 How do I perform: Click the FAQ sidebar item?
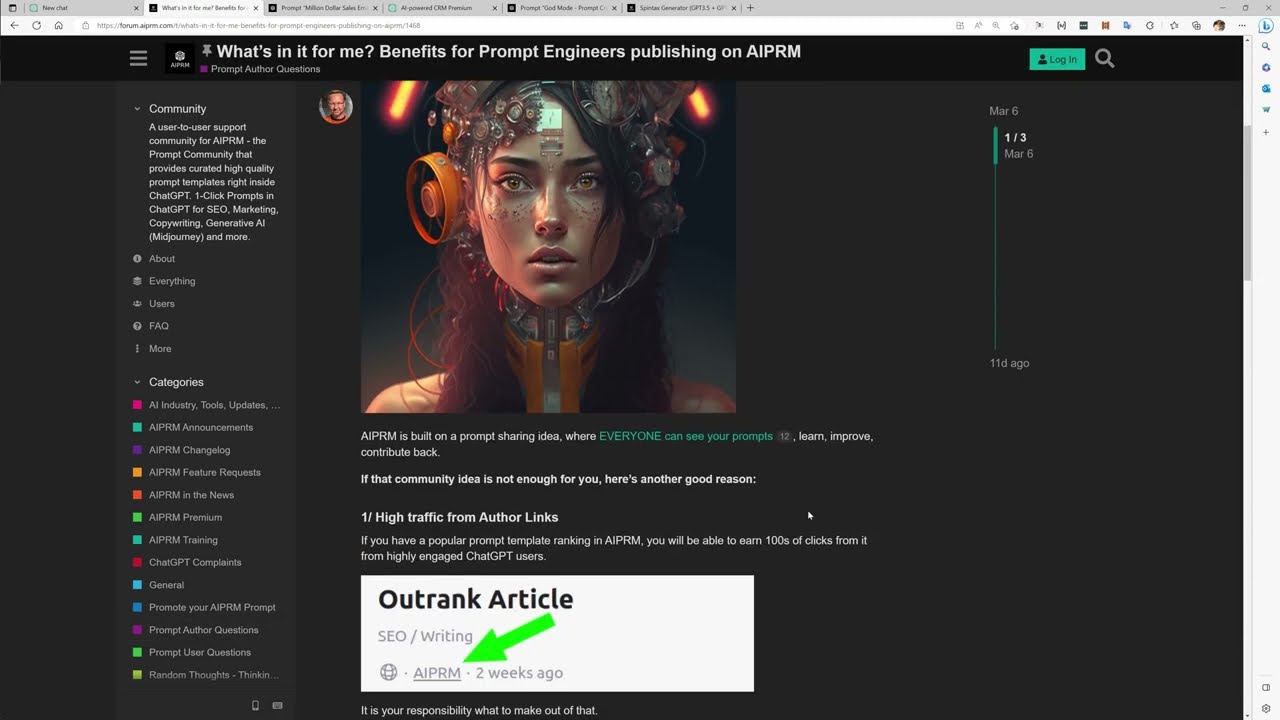point(158,326)
